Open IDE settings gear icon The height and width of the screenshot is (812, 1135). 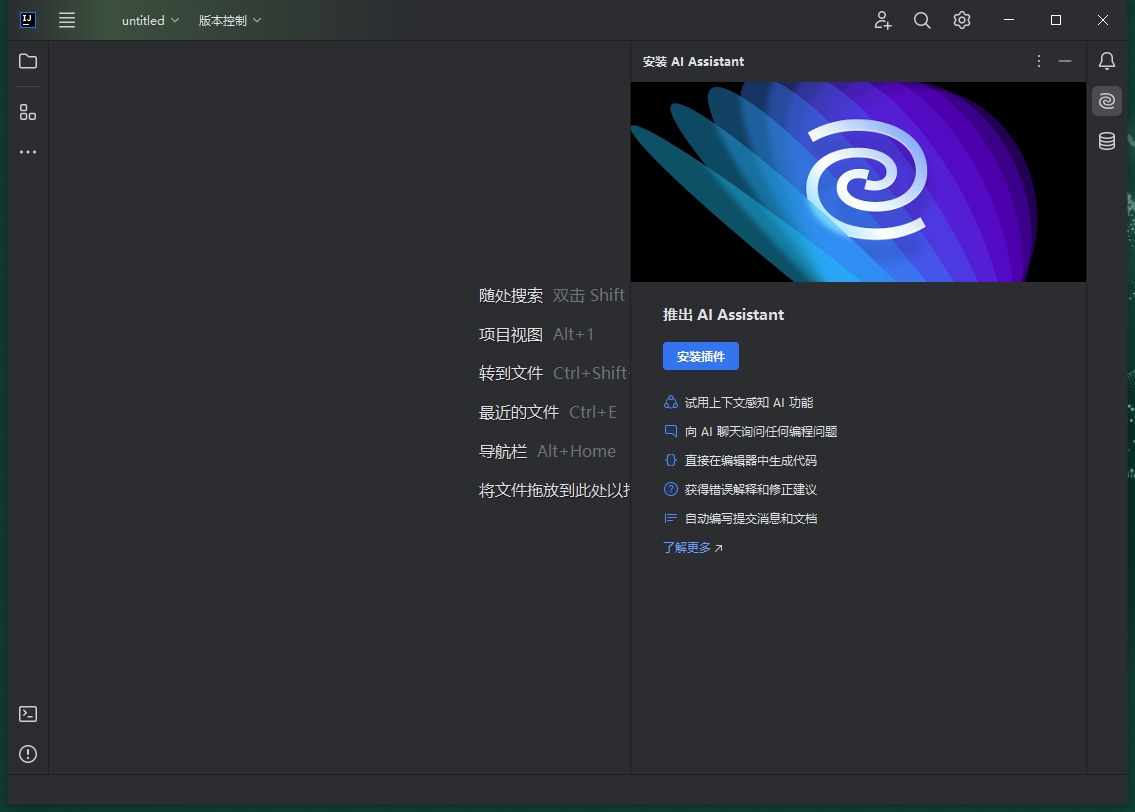[x=961, y=20]
